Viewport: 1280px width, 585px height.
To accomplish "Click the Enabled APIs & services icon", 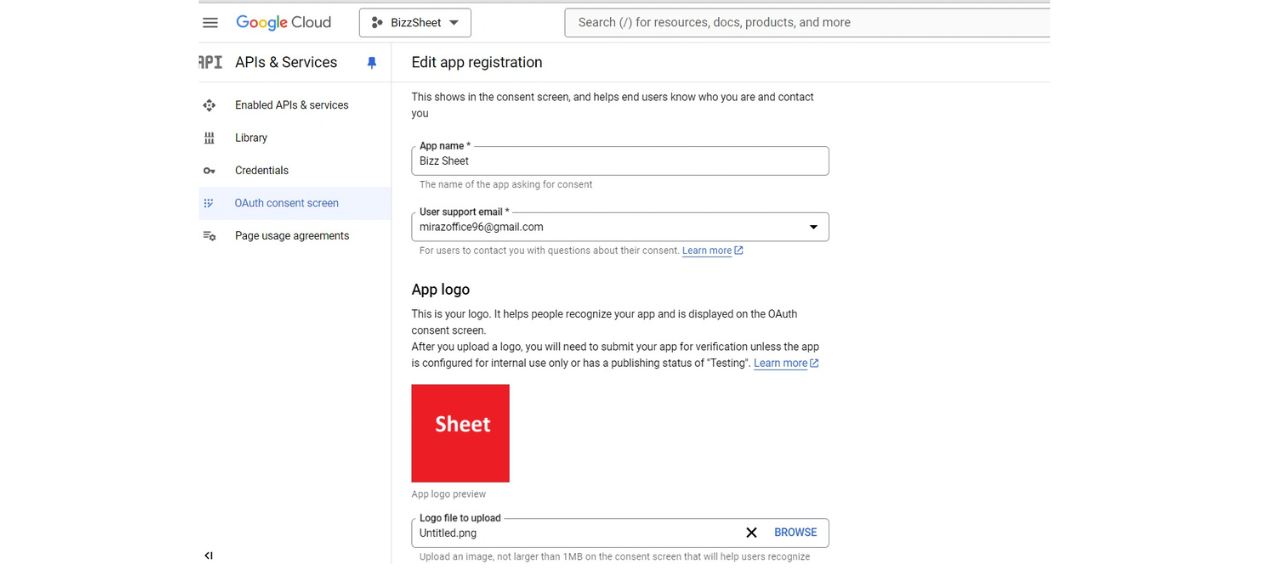I will [x=209, y=105].
